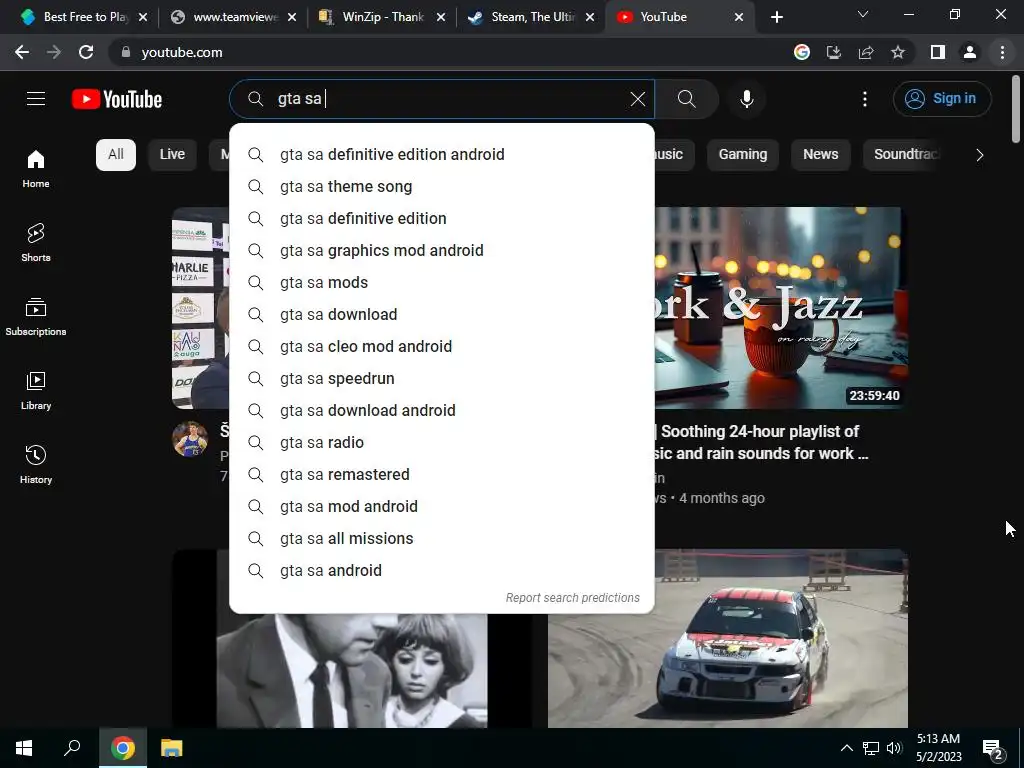Choose suggestion 'gta sa radio'
Screen dimensions: 1024x768
pos(442,443)
